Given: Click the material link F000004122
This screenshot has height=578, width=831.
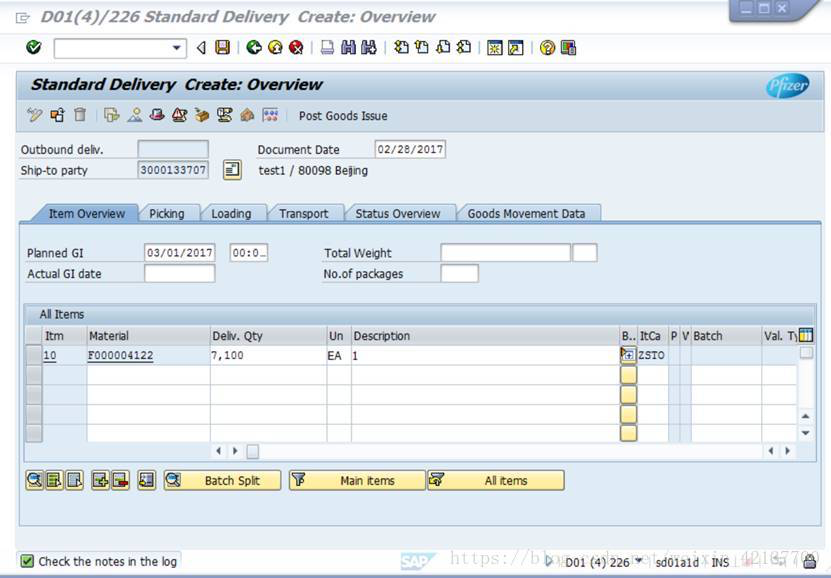Looking at the screenshot, I should click(119, 354).
